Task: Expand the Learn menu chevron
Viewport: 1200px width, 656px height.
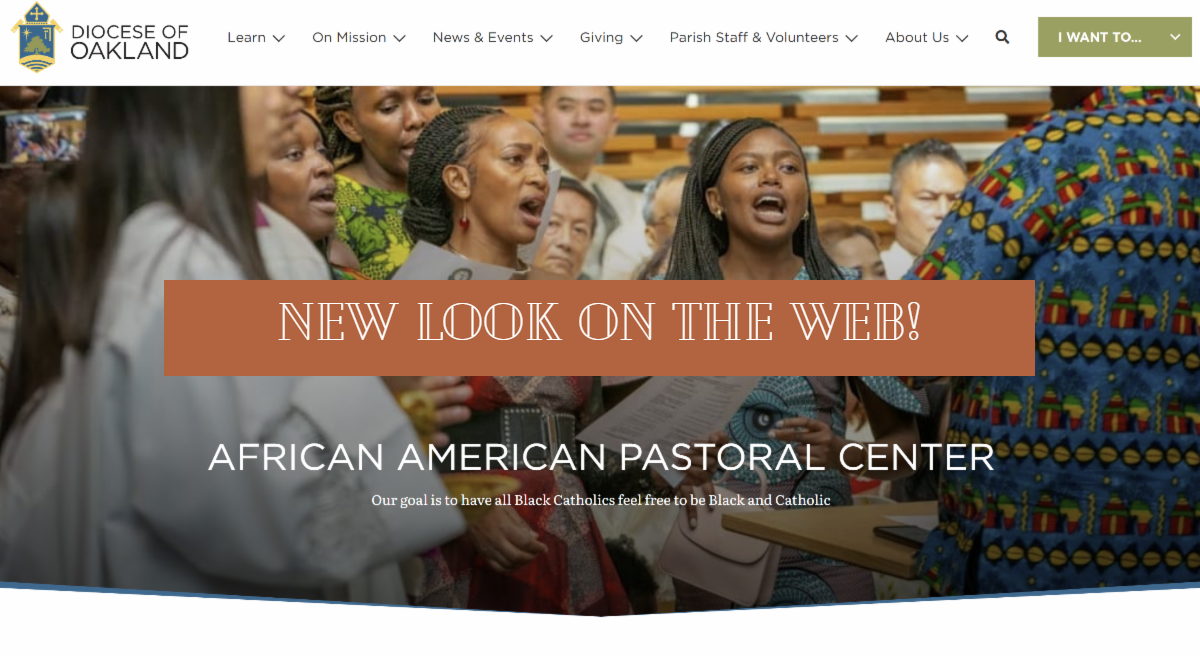Action: tap(279, 38)
